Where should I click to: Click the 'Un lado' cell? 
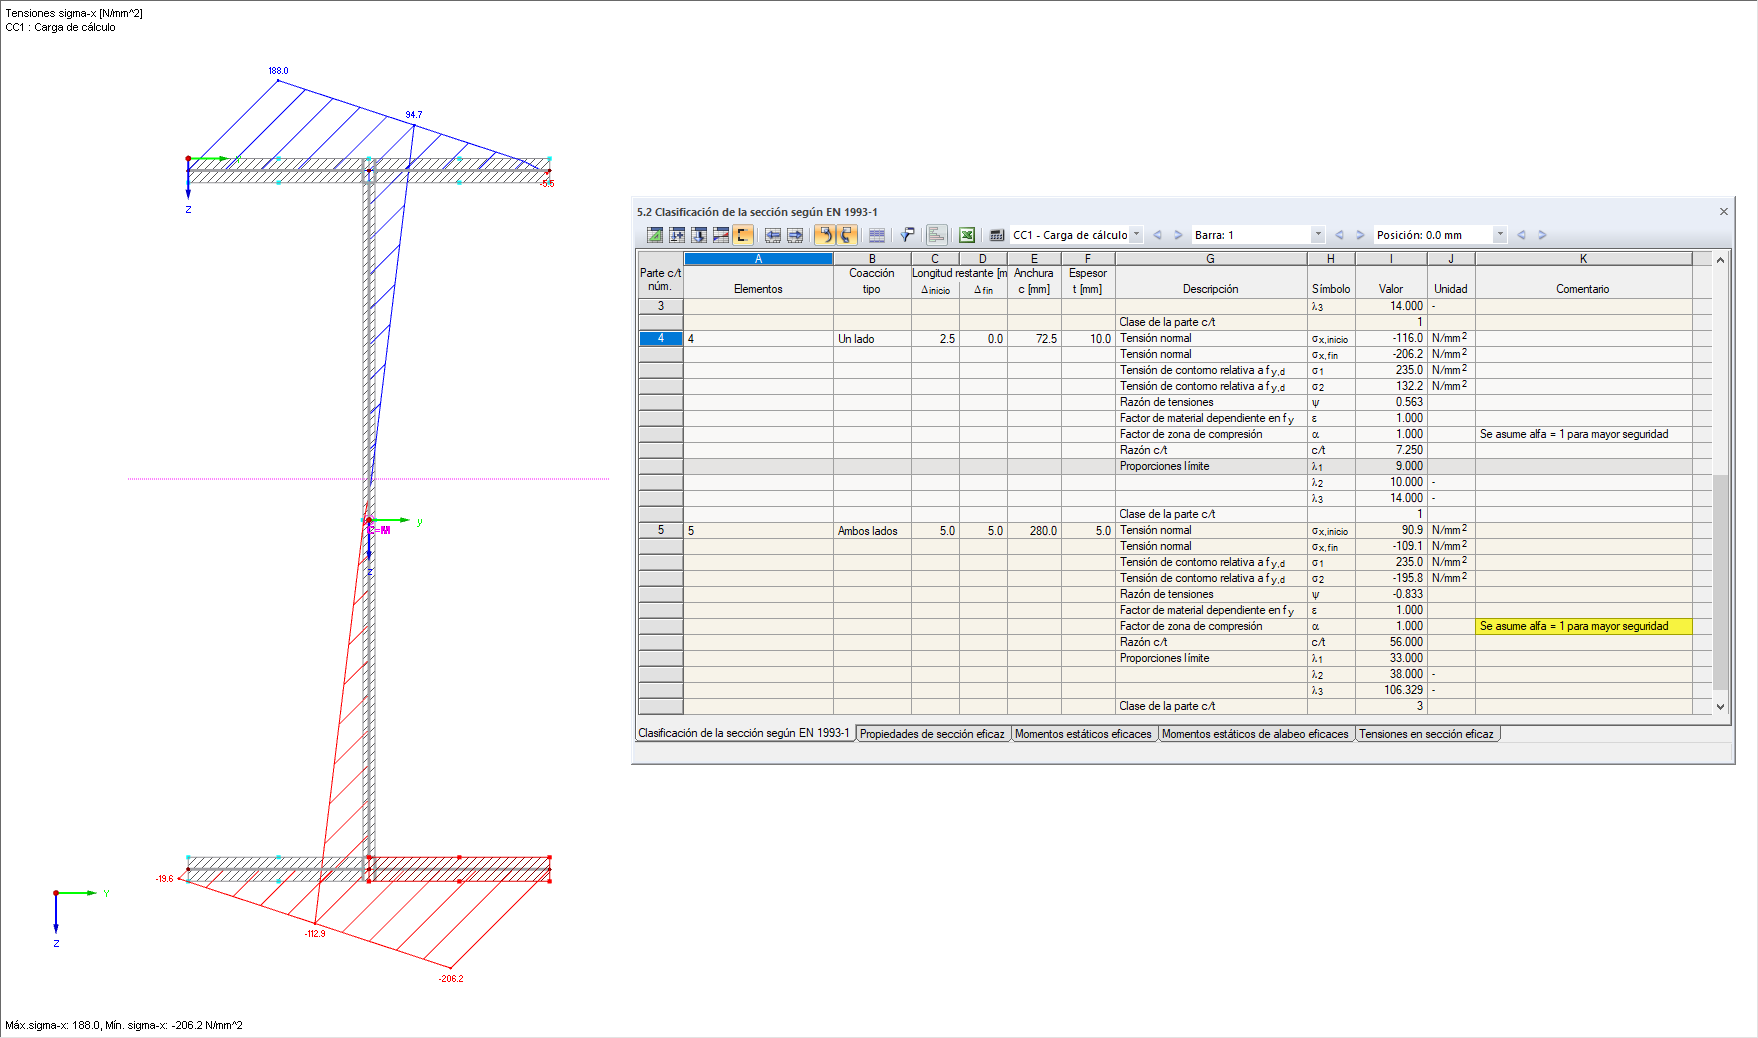coord(872,339)
